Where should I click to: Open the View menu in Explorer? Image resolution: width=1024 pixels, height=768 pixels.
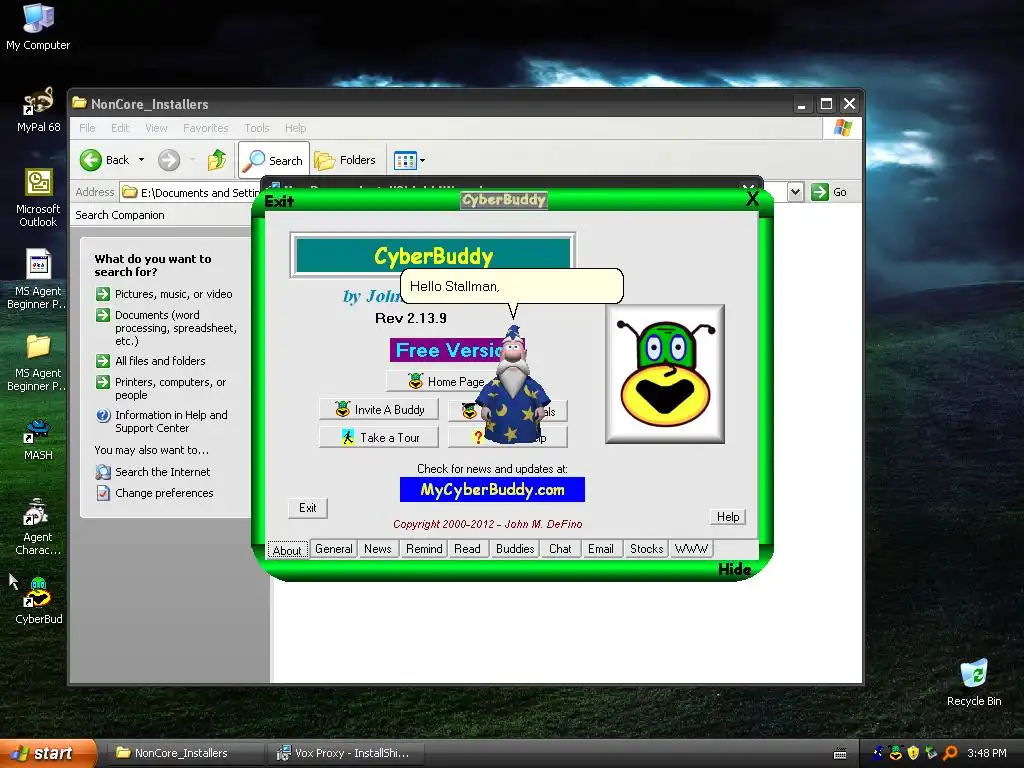click(x=156, y=128)
